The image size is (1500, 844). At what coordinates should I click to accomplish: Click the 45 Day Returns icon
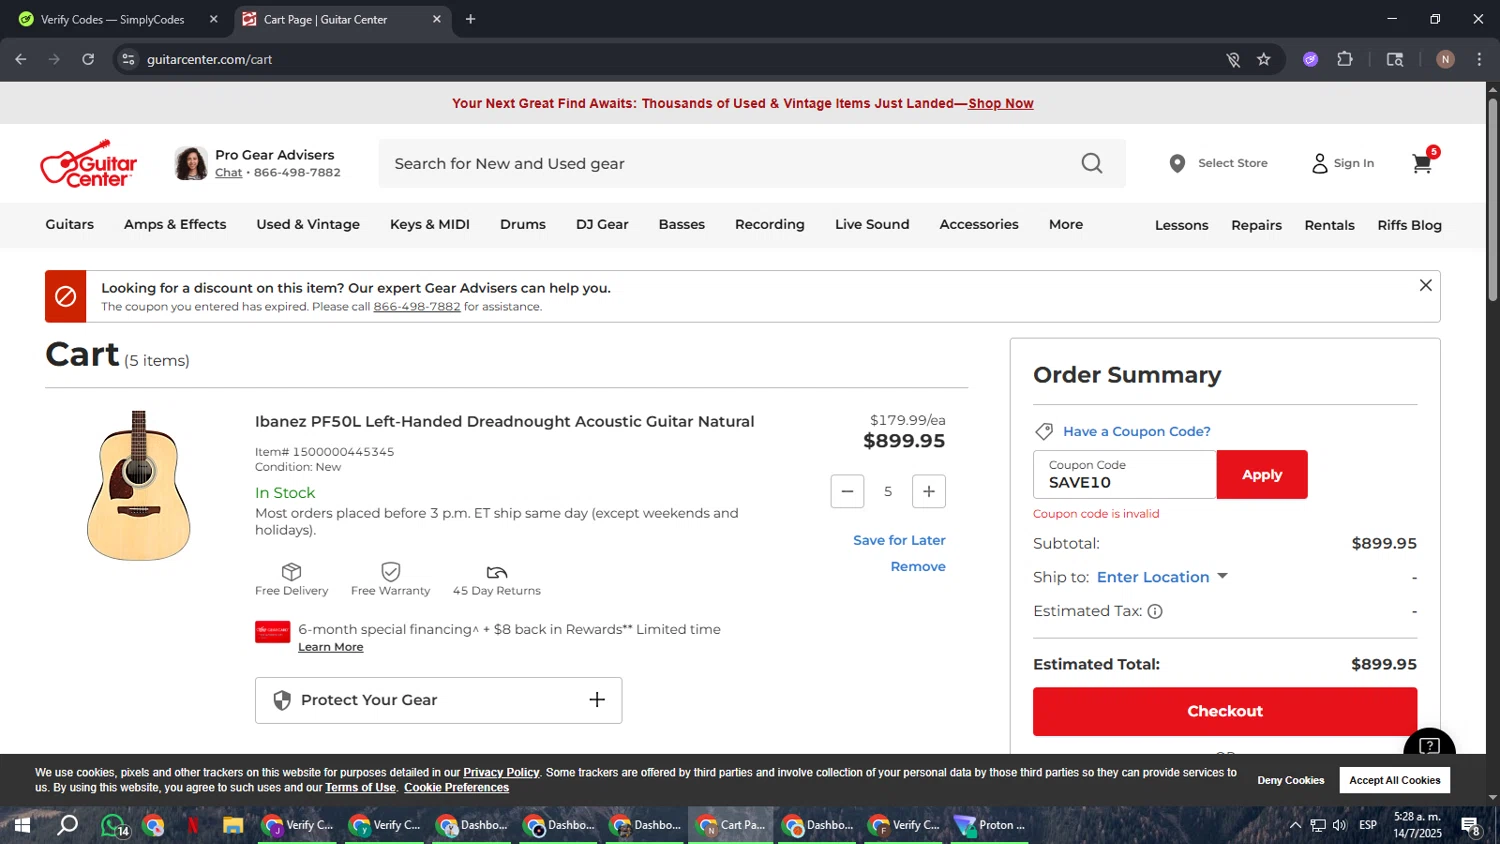(x=497, y=572)
